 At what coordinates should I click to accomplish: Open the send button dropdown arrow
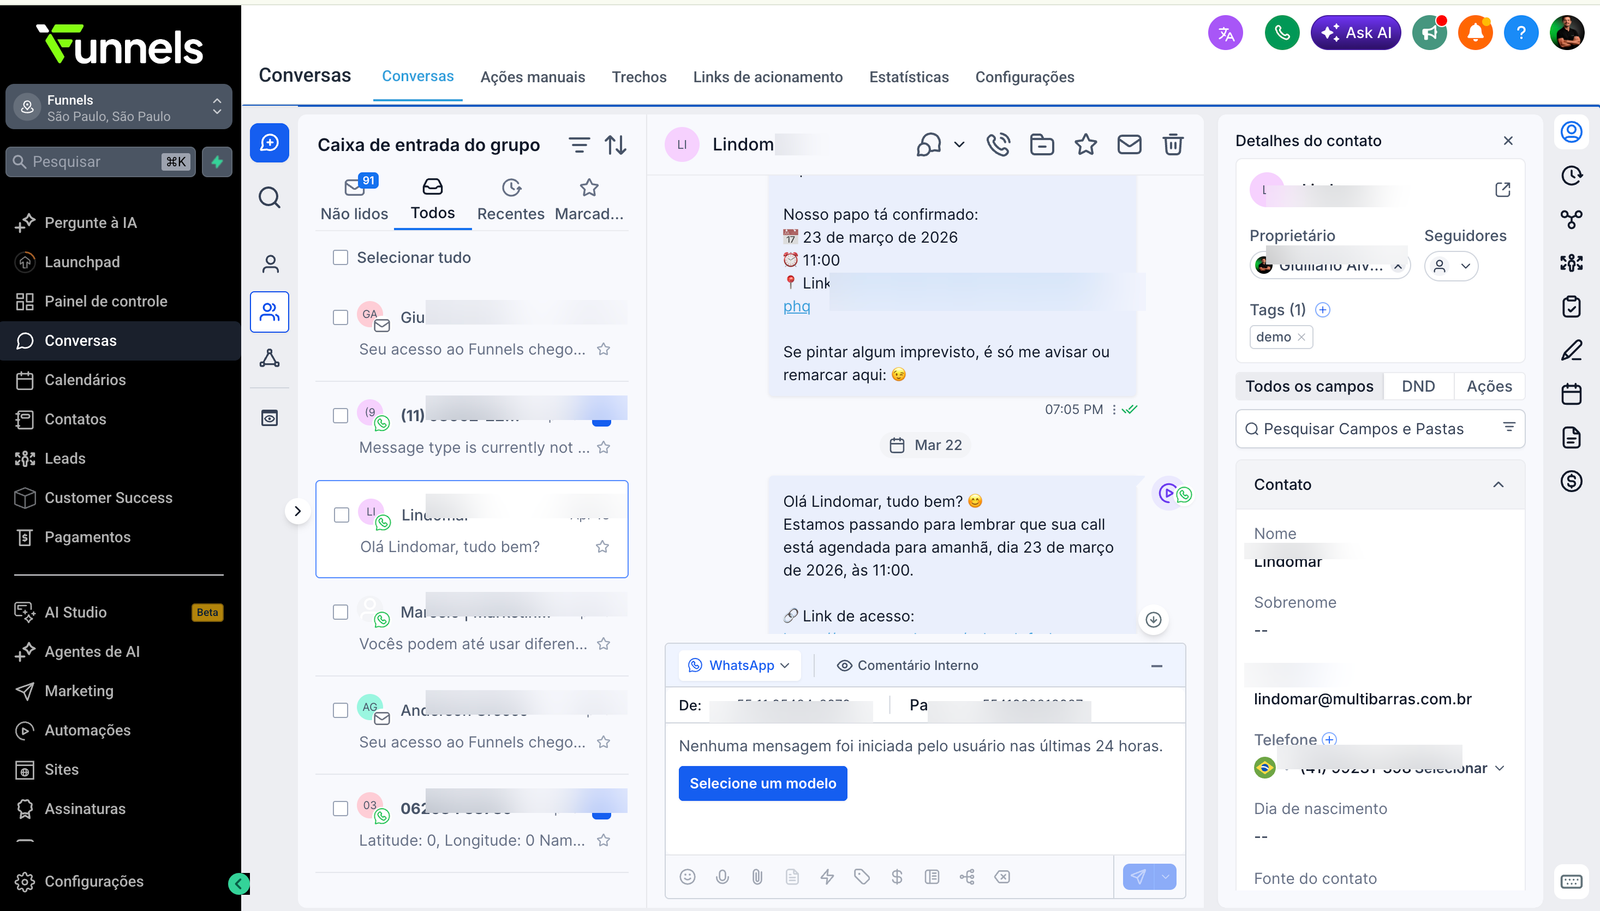click(1165, 877)
